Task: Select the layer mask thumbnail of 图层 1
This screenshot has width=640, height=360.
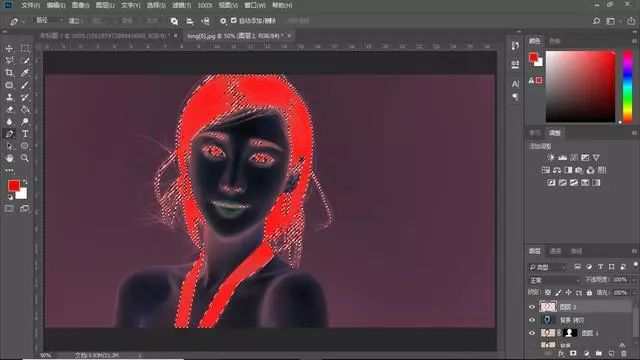Action: 570,333
